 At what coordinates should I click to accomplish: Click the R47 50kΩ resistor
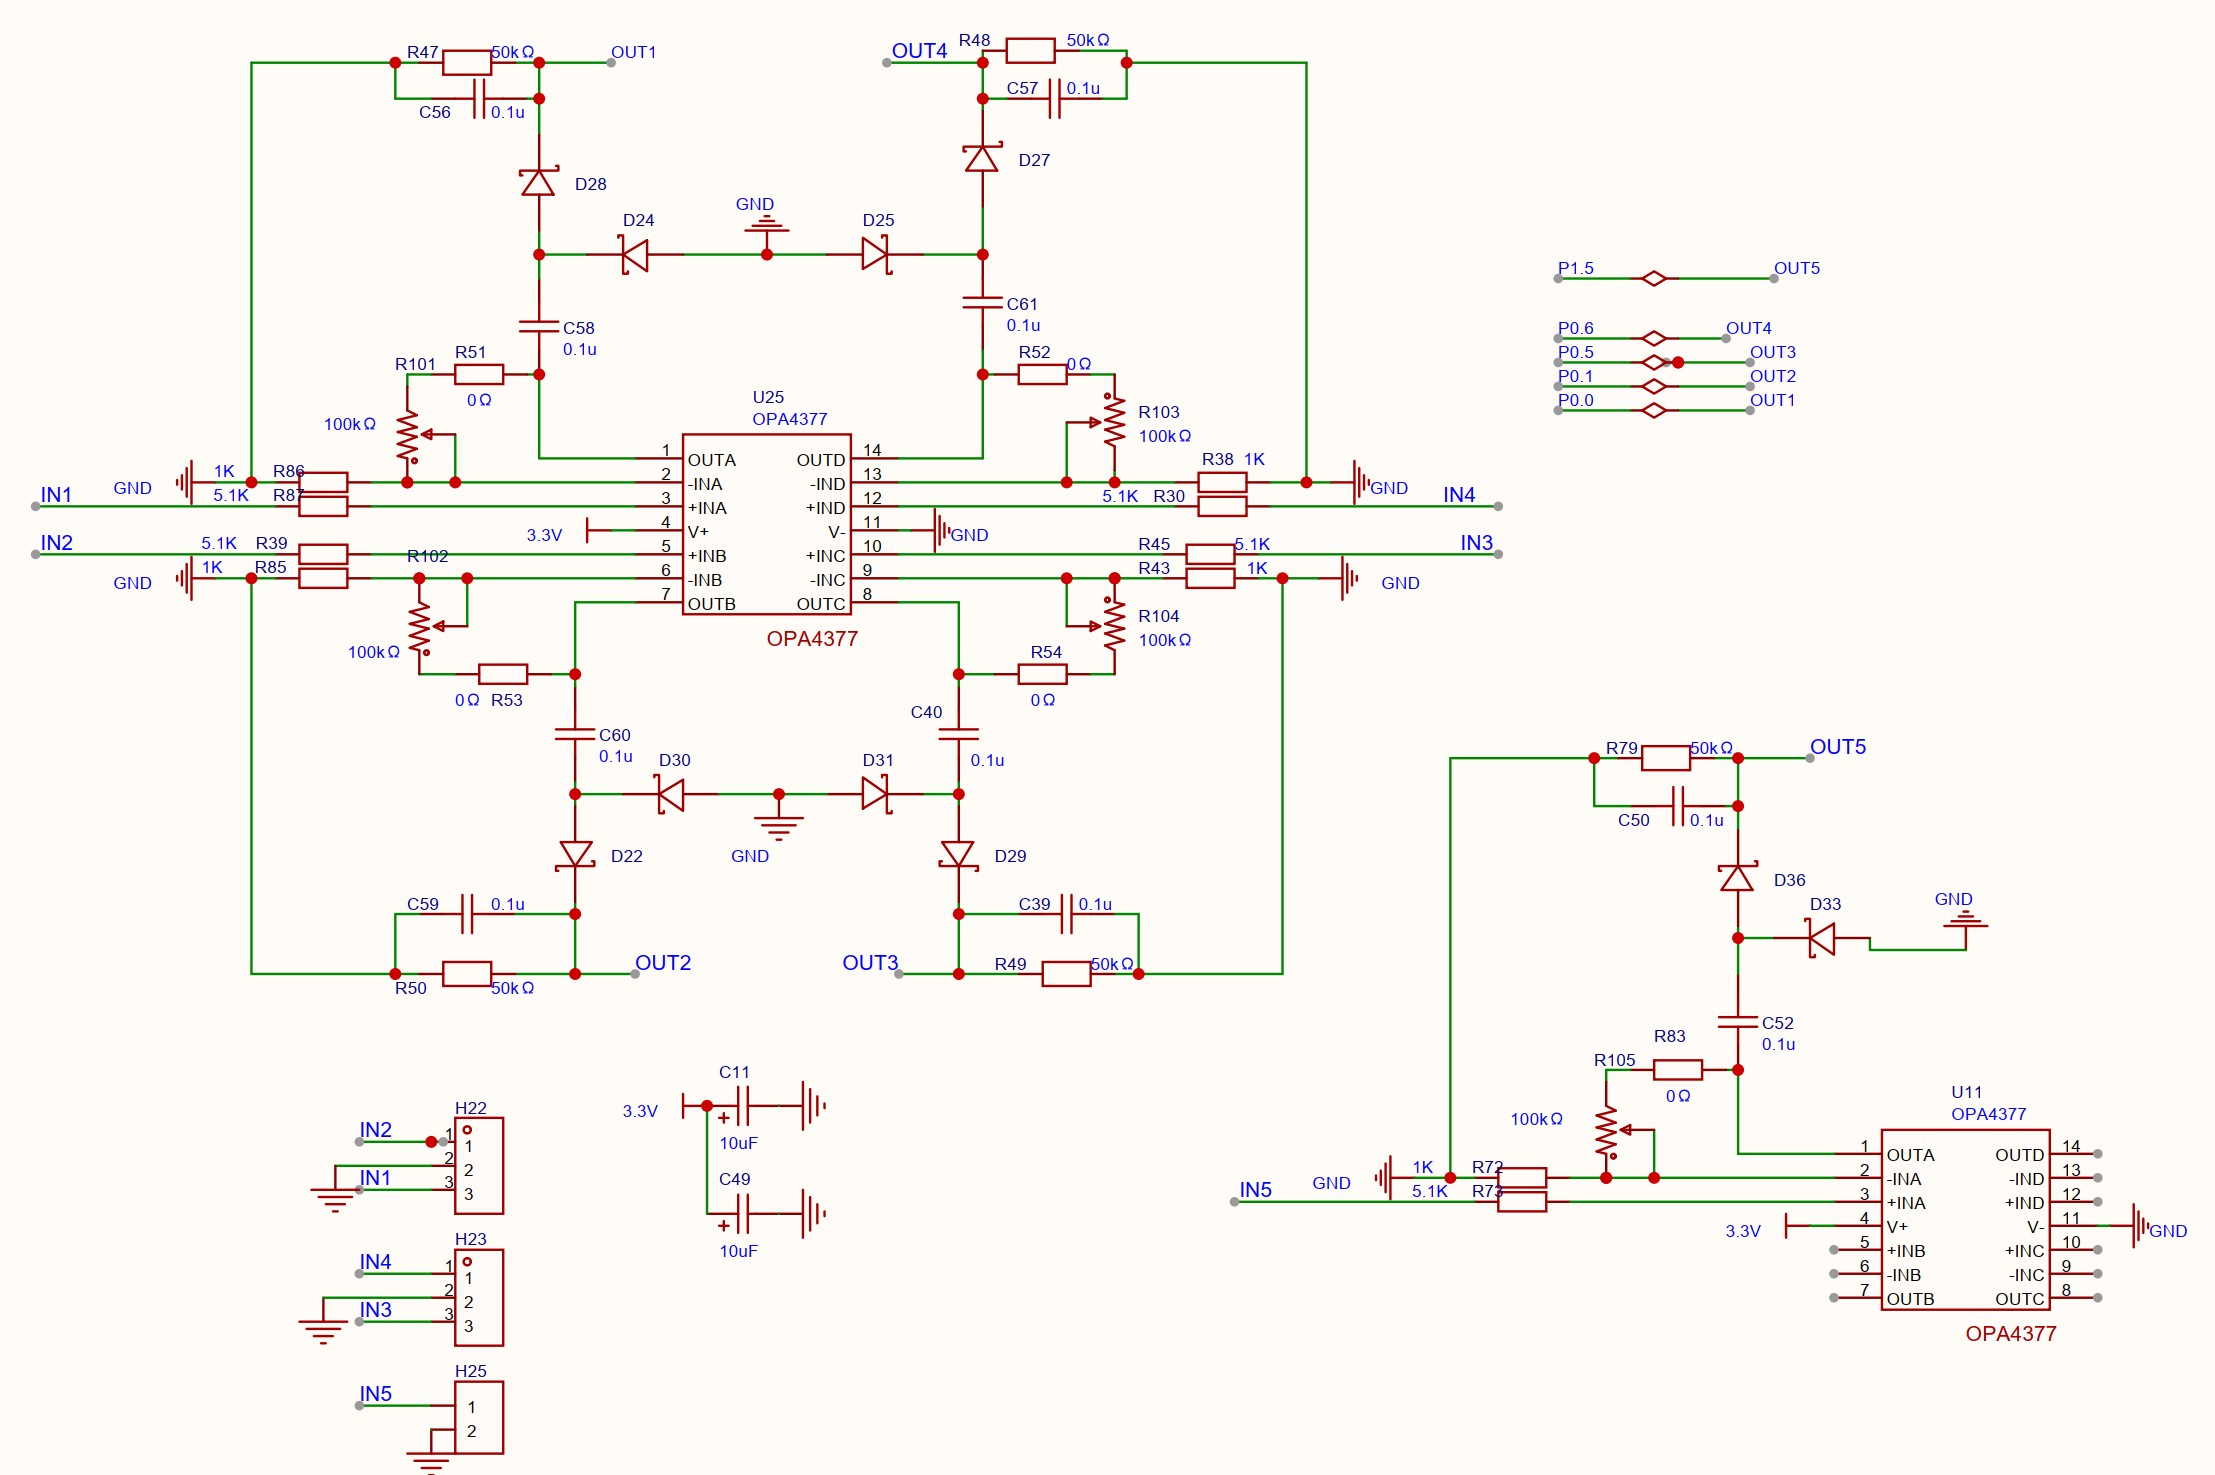click(466, 62)
